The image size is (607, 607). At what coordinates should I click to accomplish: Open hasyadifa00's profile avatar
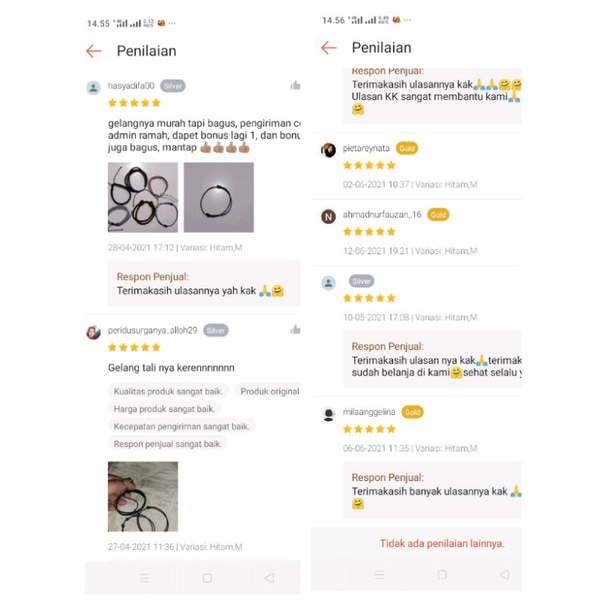pyautogui.click(x=93, y=87)
